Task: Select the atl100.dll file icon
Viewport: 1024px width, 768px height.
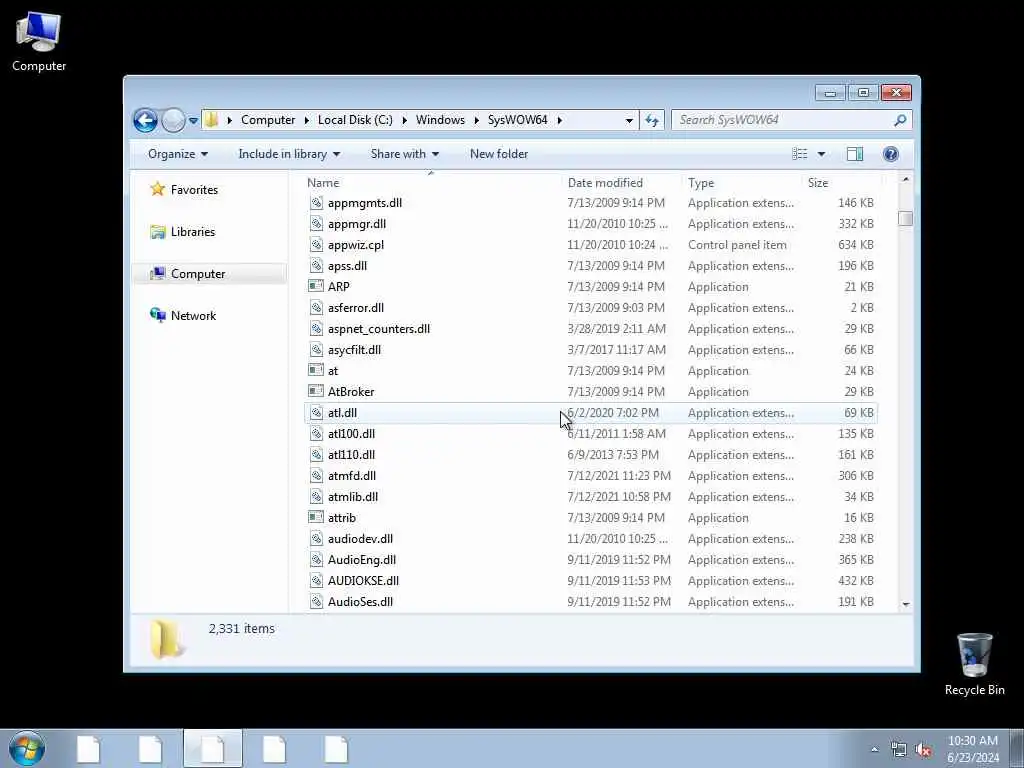Action: pyautogui.click(x=316, y=434)
